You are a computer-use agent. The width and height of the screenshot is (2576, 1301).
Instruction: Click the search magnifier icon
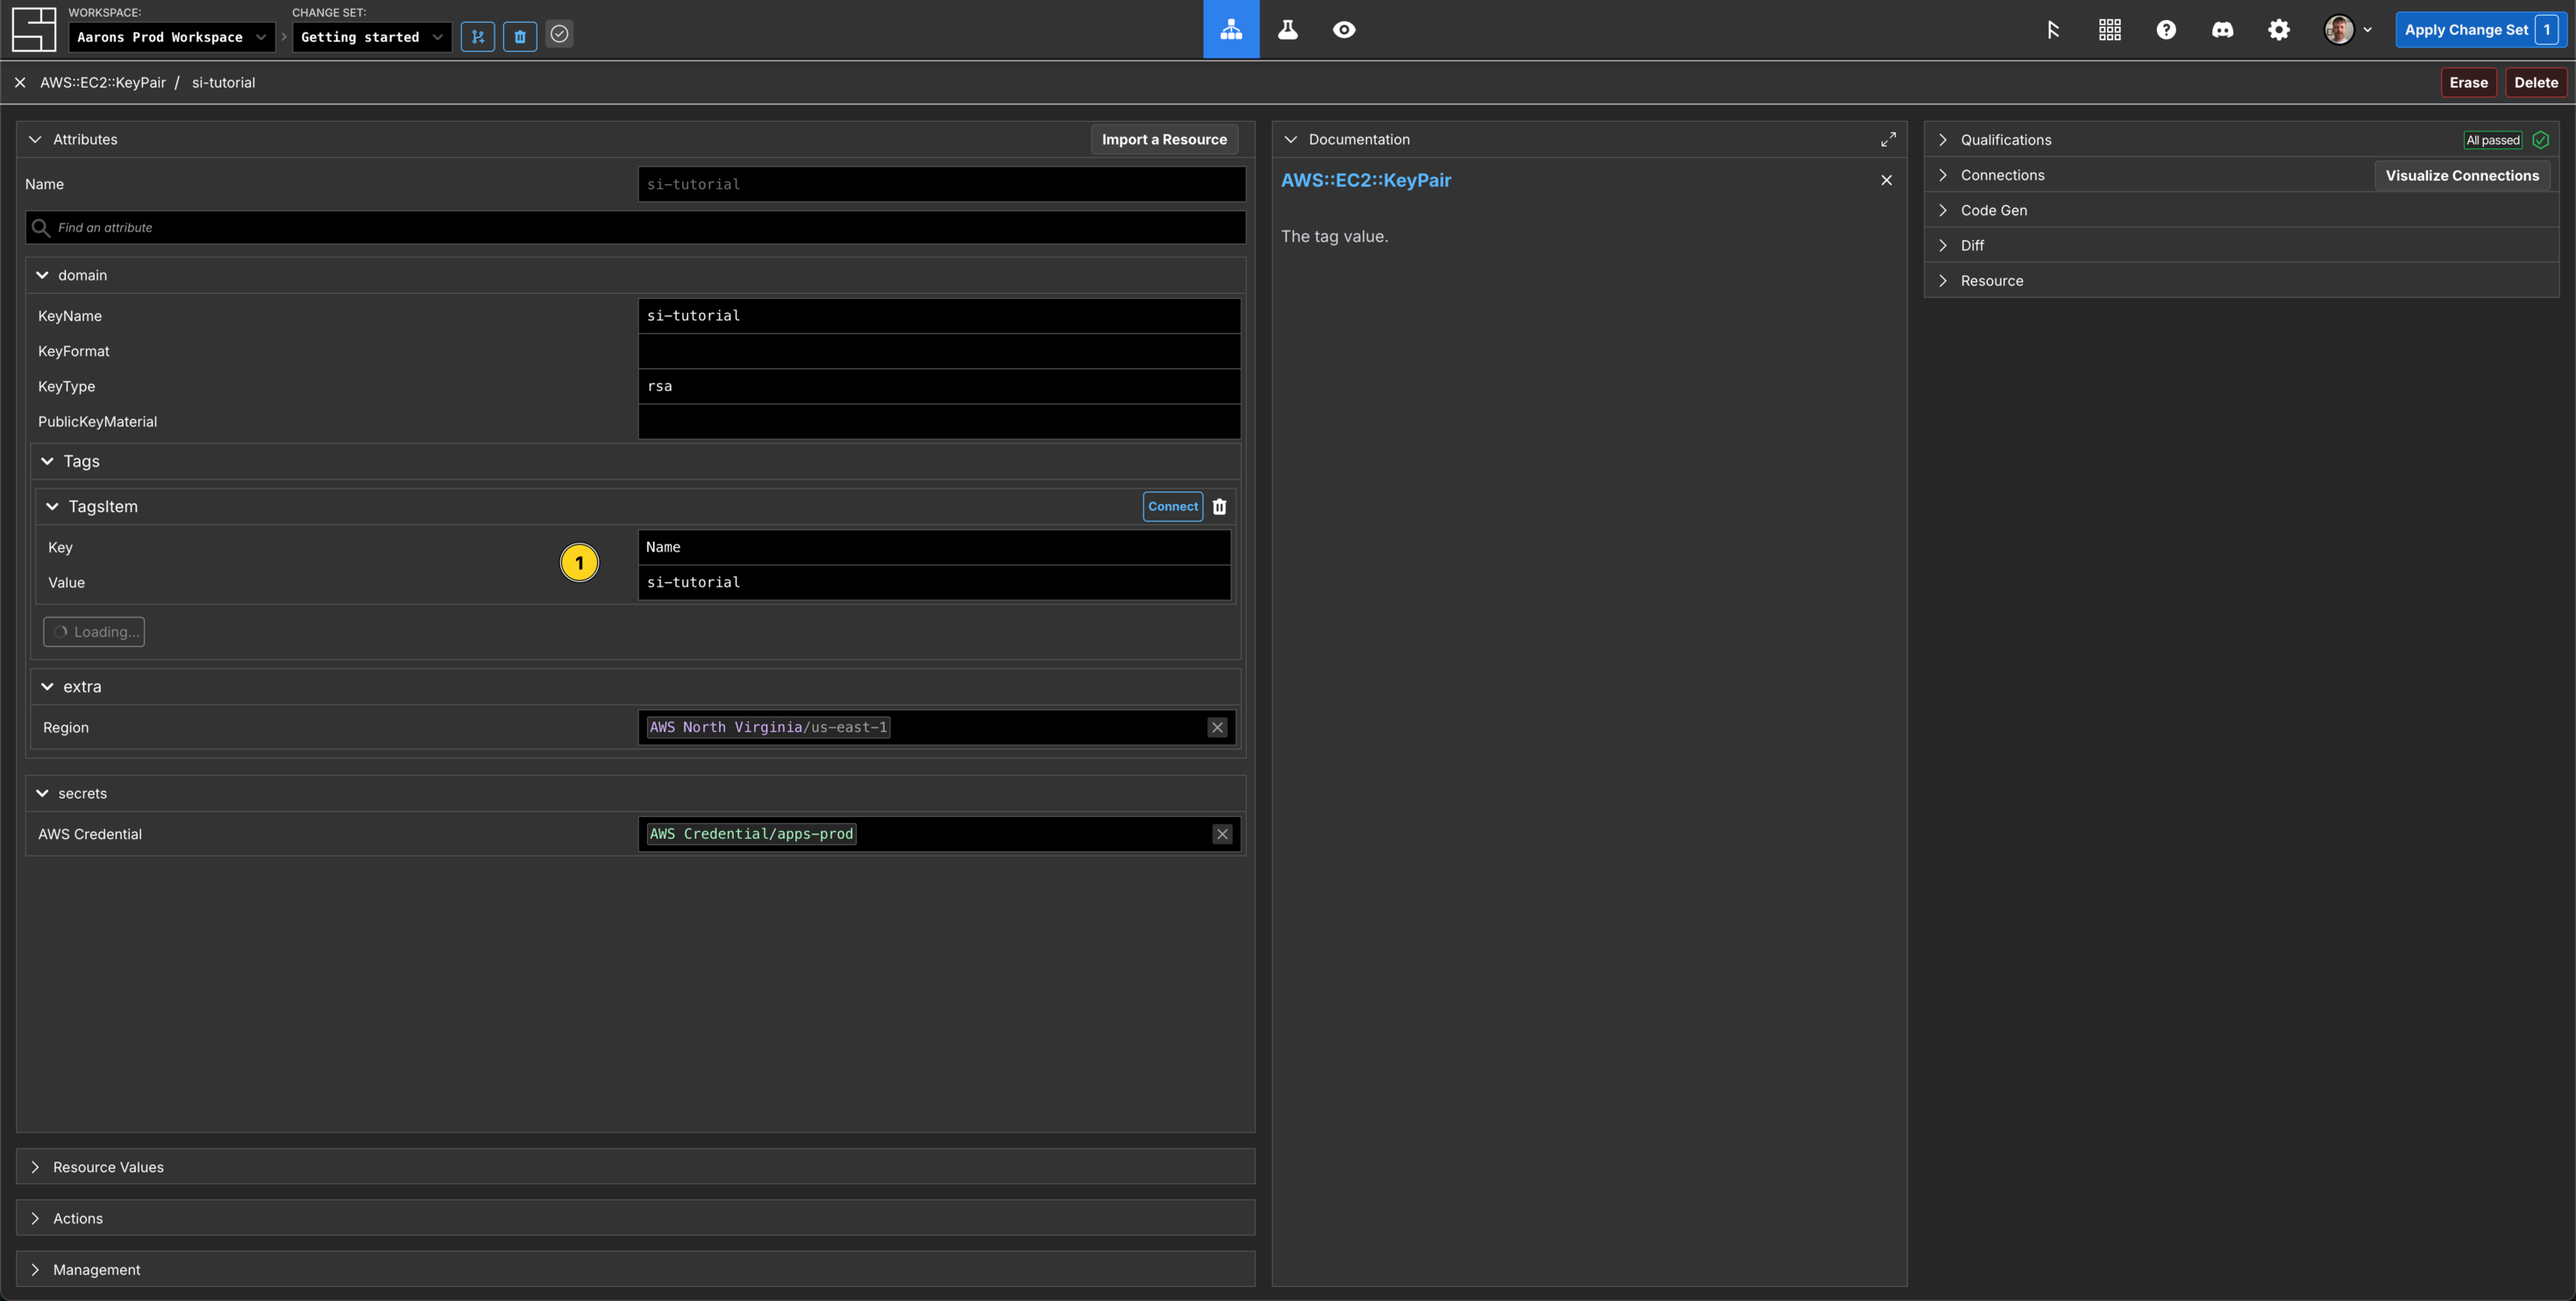(41, 228)
